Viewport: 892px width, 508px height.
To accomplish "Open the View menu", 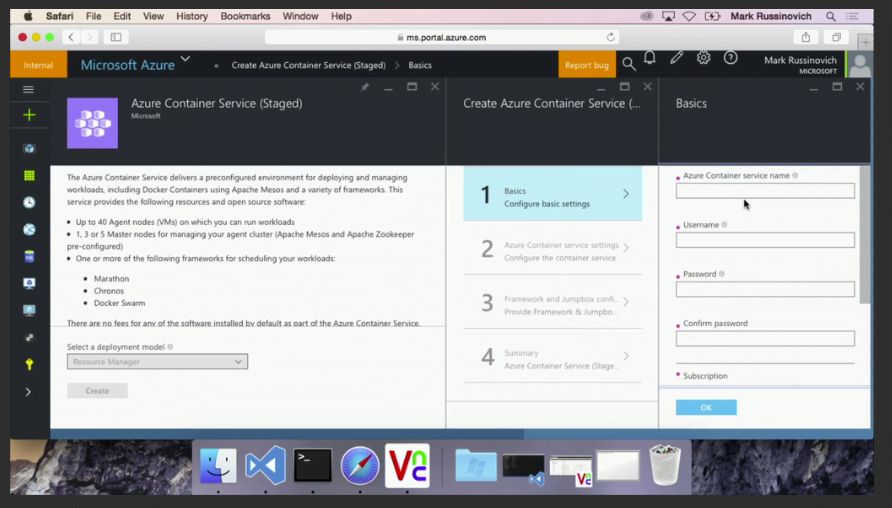I will [x=153, y=16].
